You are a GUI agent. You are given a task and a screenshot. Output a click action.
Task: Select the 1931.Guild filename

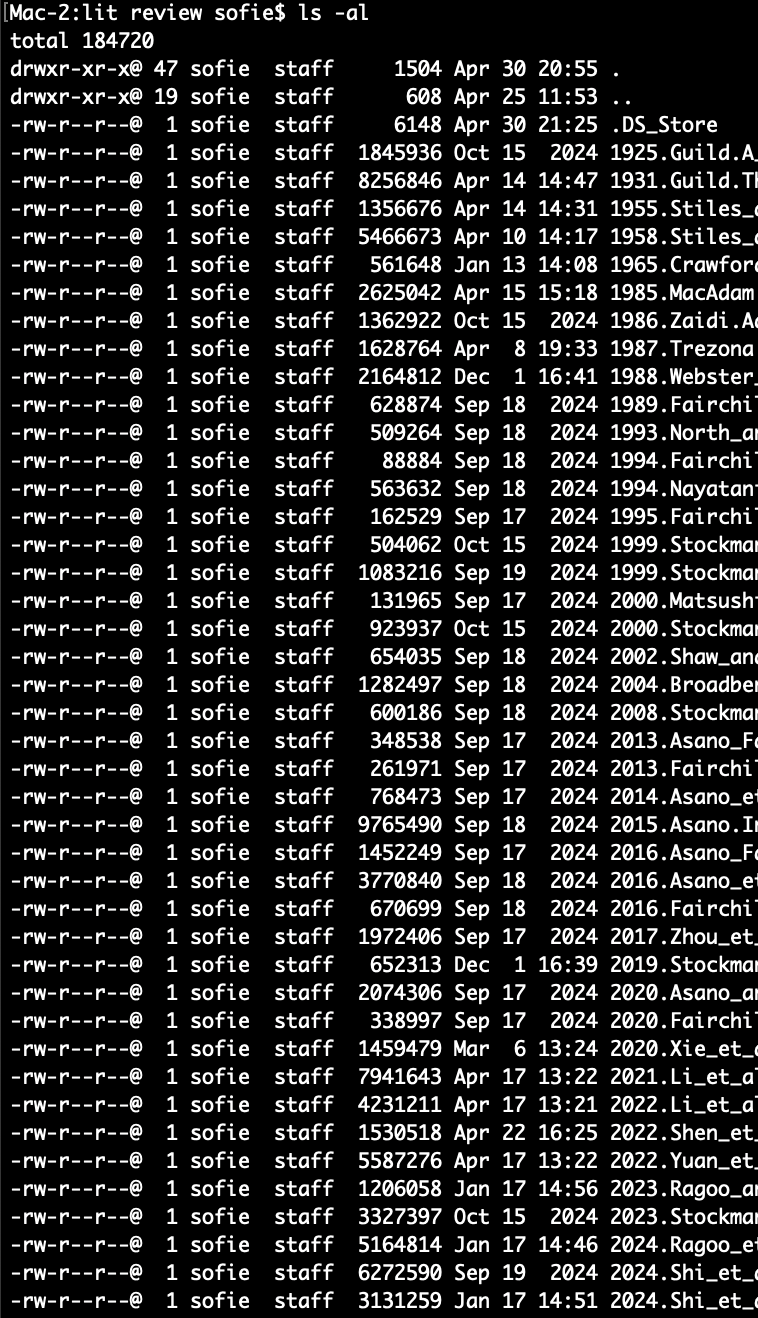coord(684,181)
